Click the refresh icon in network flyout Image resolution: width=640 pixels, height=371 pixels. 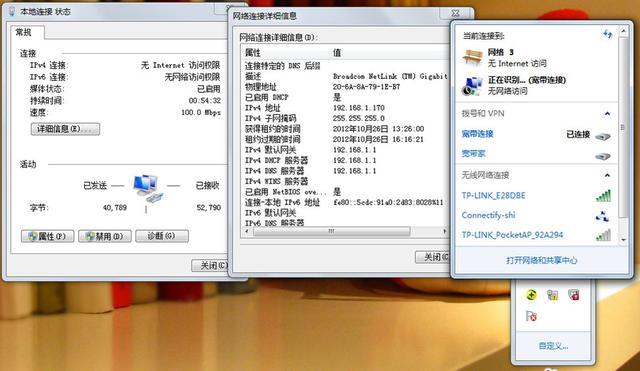point(608,34)
